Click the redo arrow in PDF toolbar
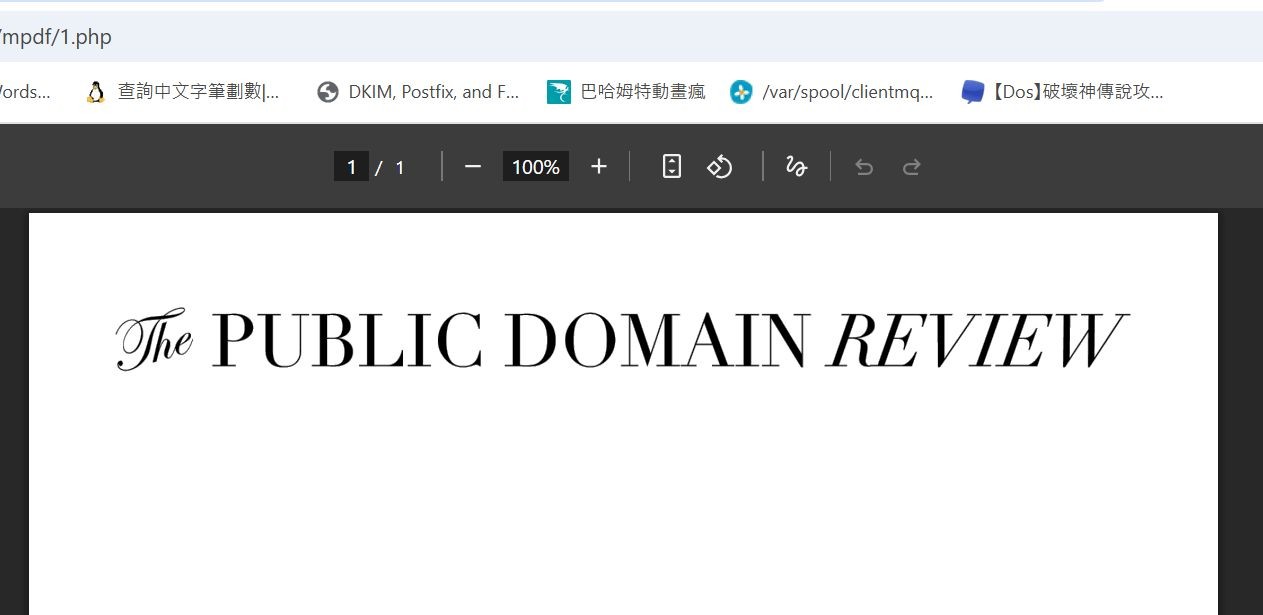This screenshot has width=1263, height=615. click(912, 167)
